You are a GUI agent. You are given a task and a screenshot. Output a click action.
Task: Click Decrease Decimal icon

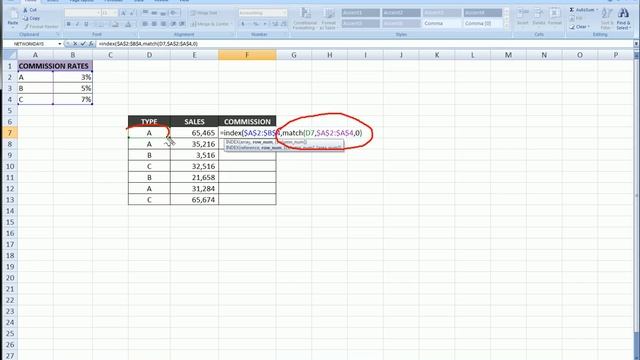pyautogui.click(x=283, y=24)
